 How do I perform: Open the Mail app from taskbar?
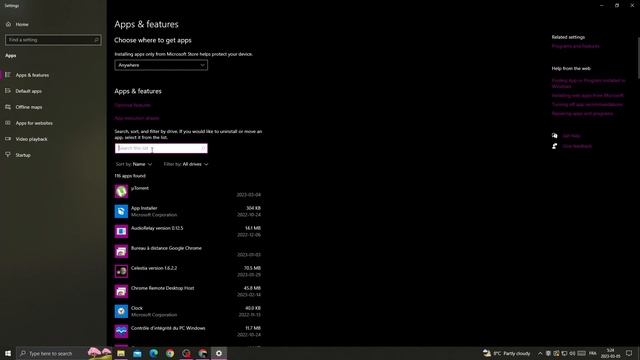(x=137, y=353)
